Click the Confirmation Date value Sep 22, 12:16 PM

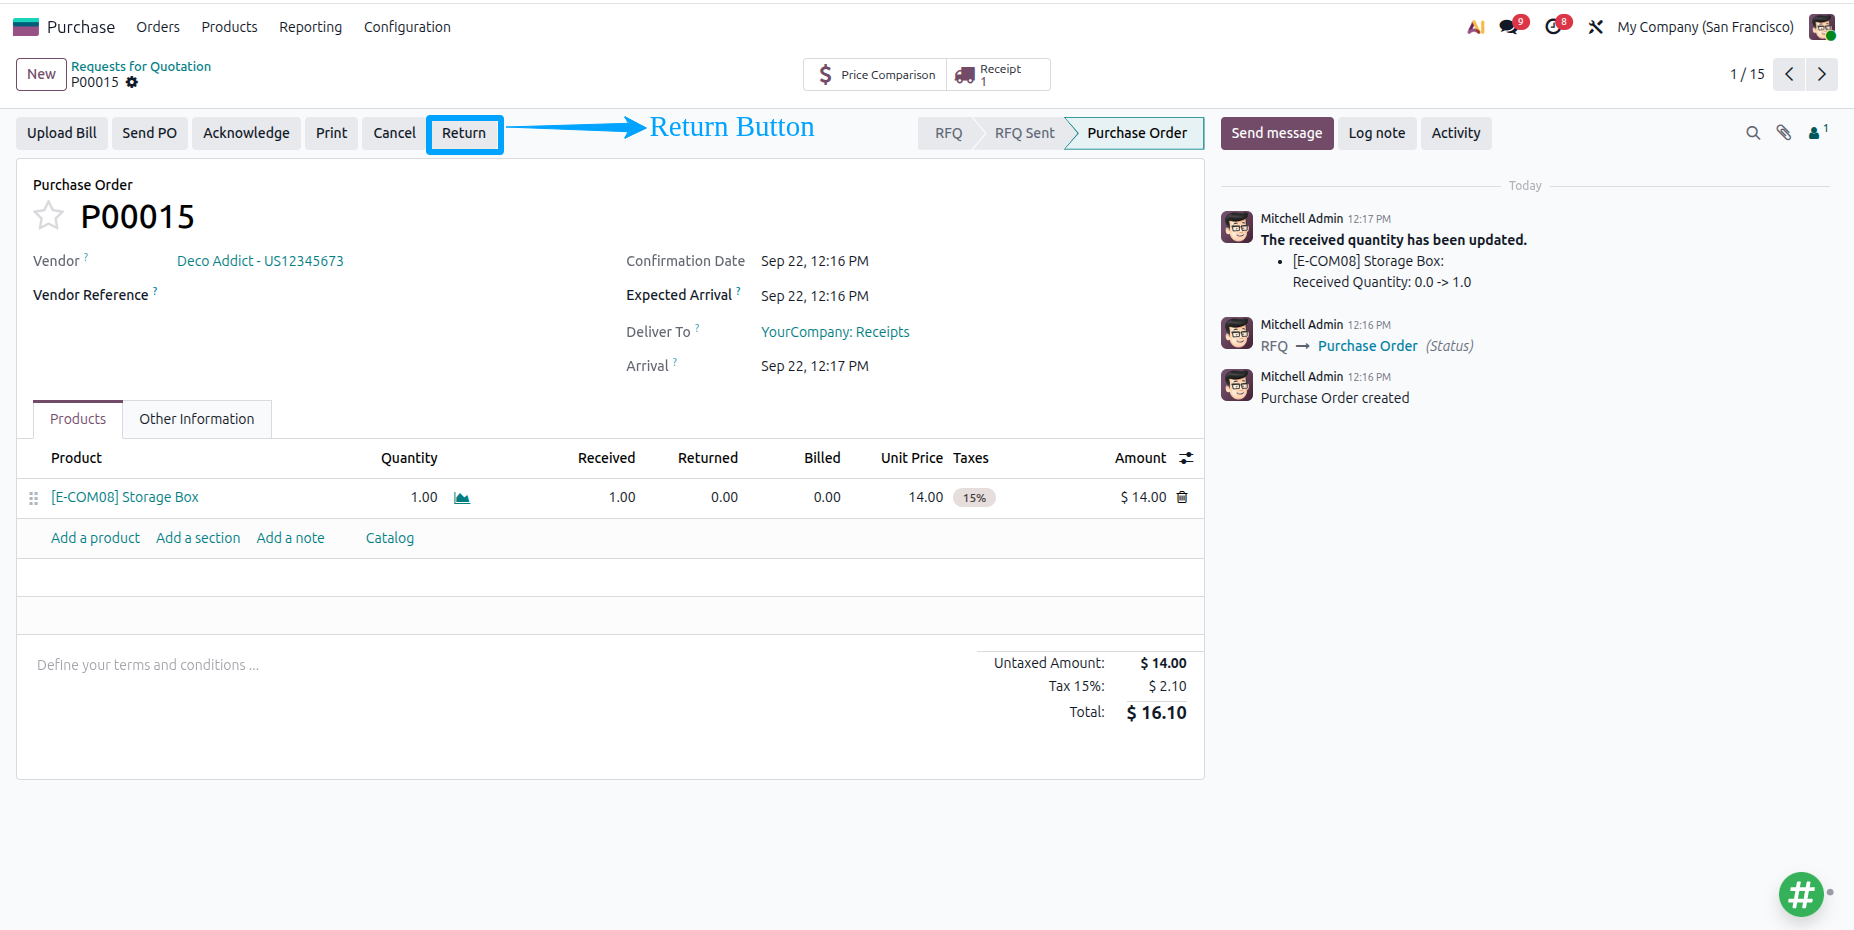pyautogui.click(x=814, y=261)
